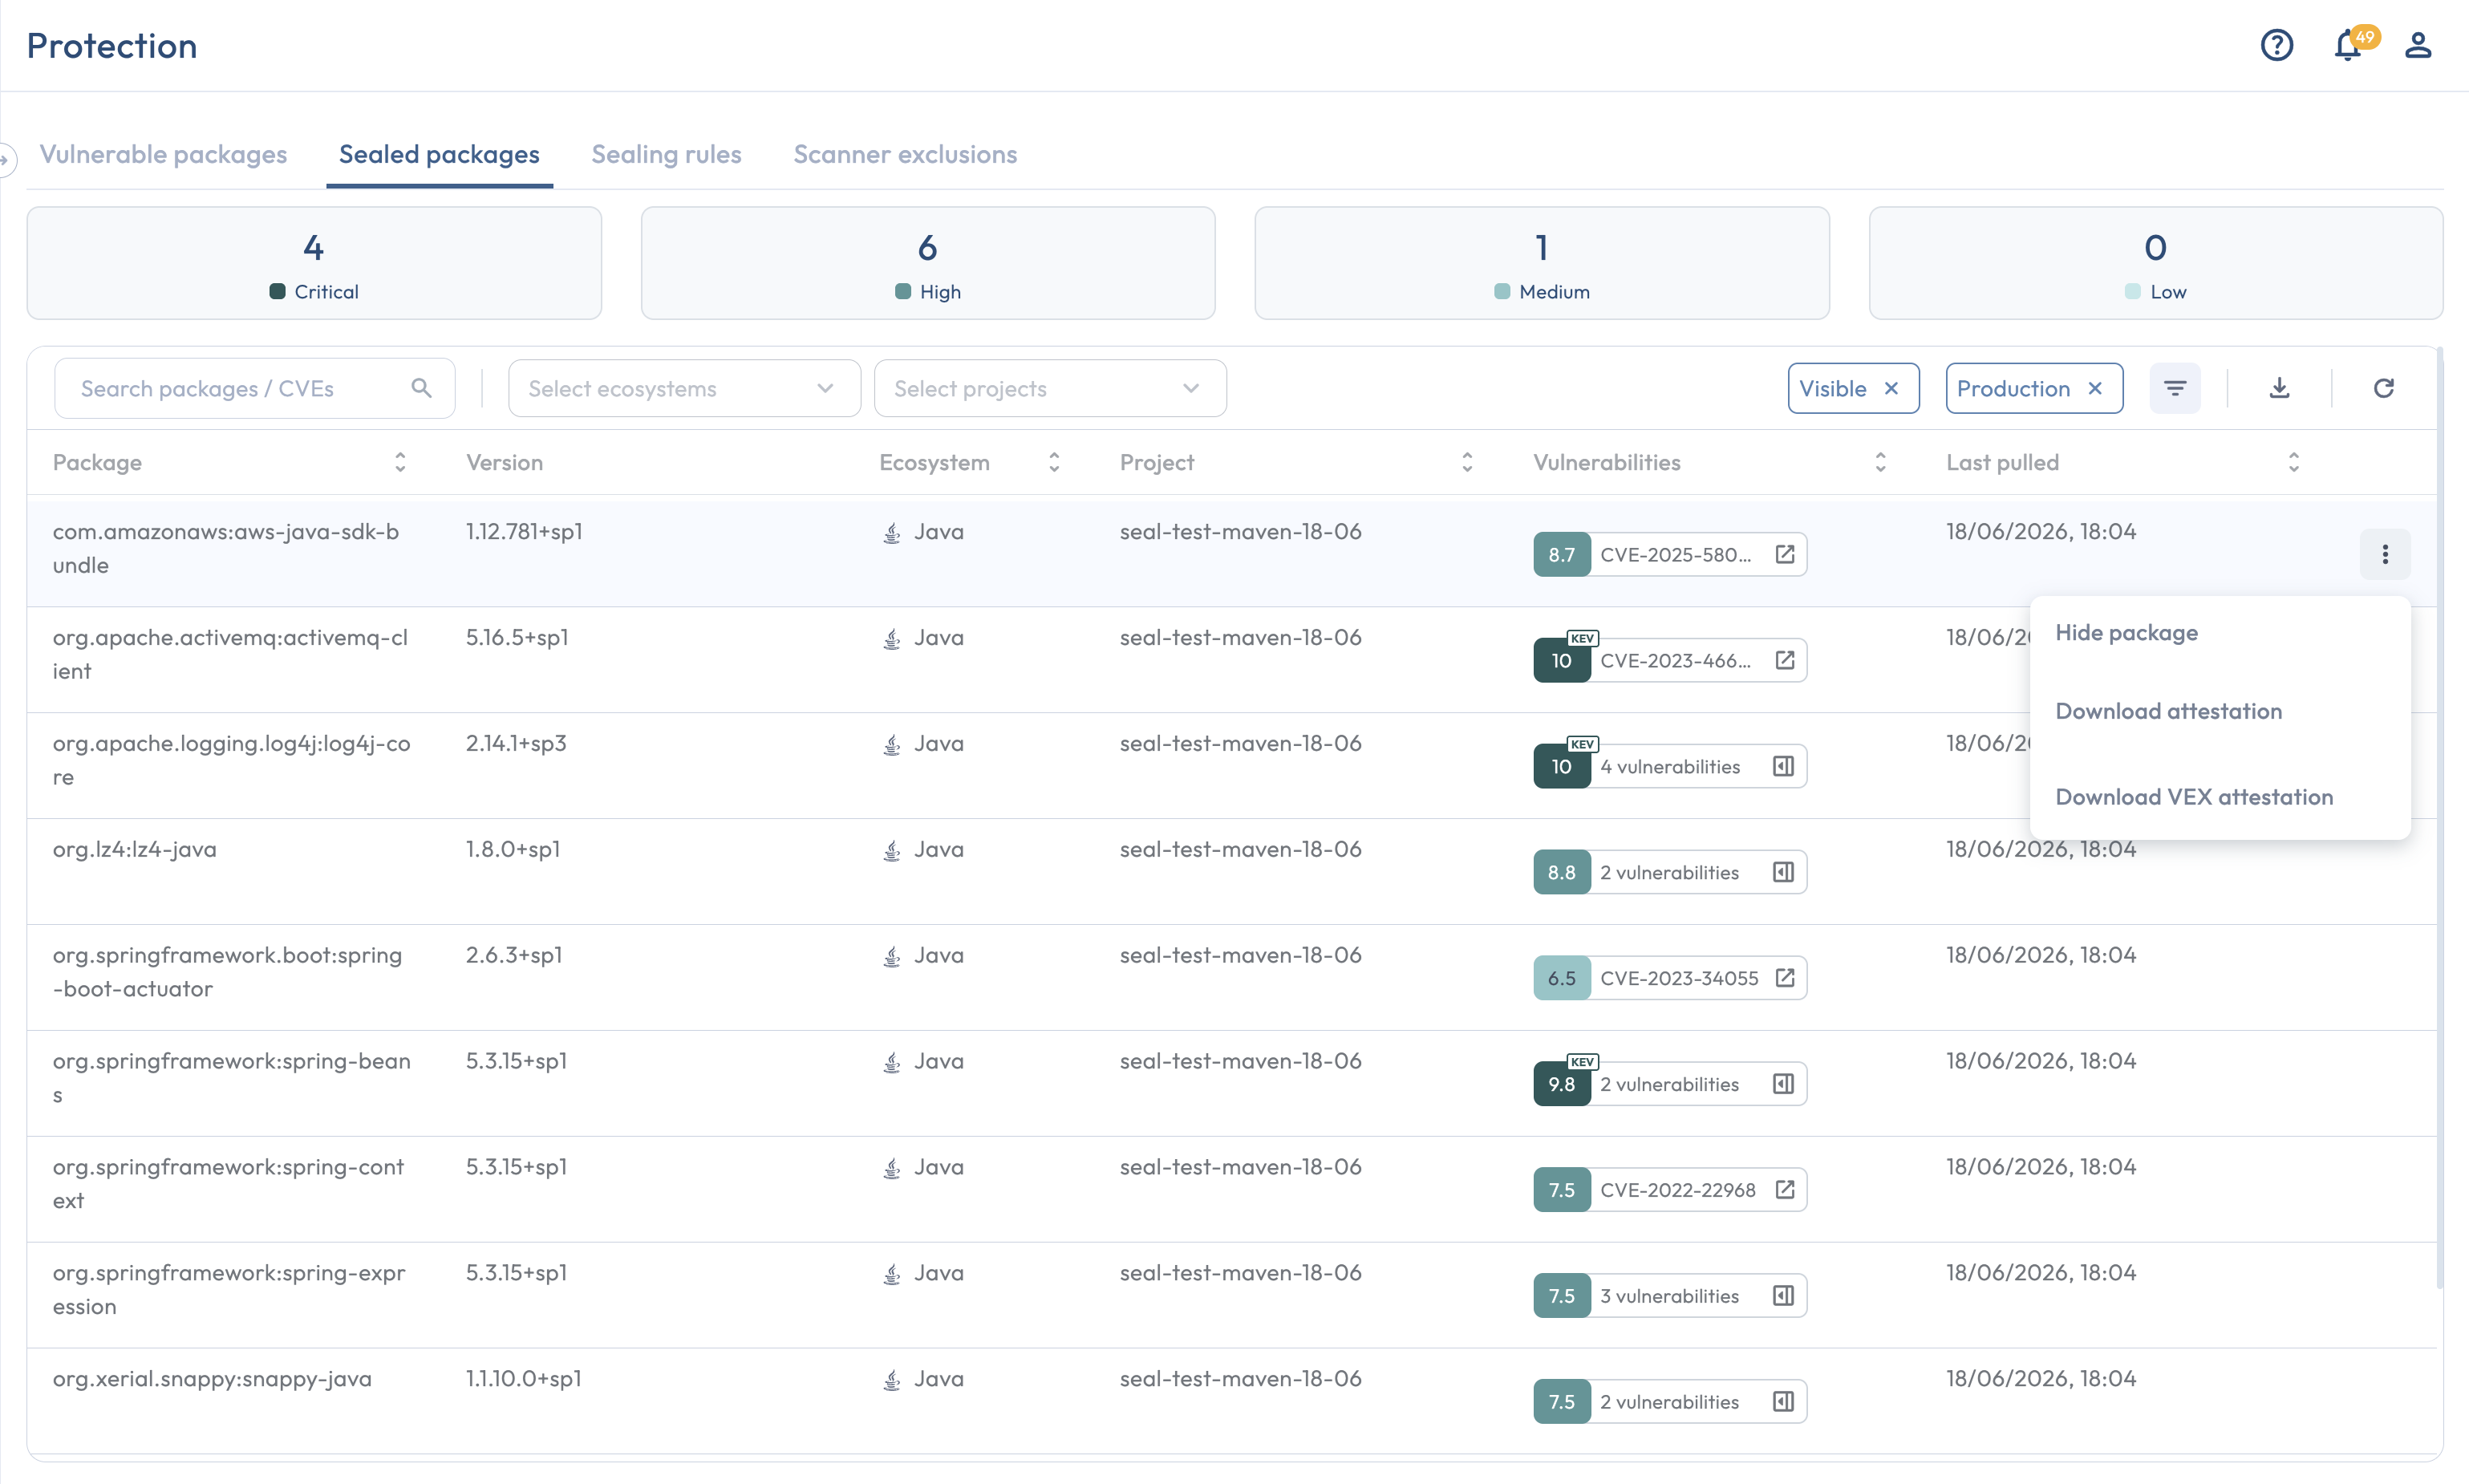Click the search magnifier icon
The height and width of the screenshot is (1484, 2469).
coord(421,388)
